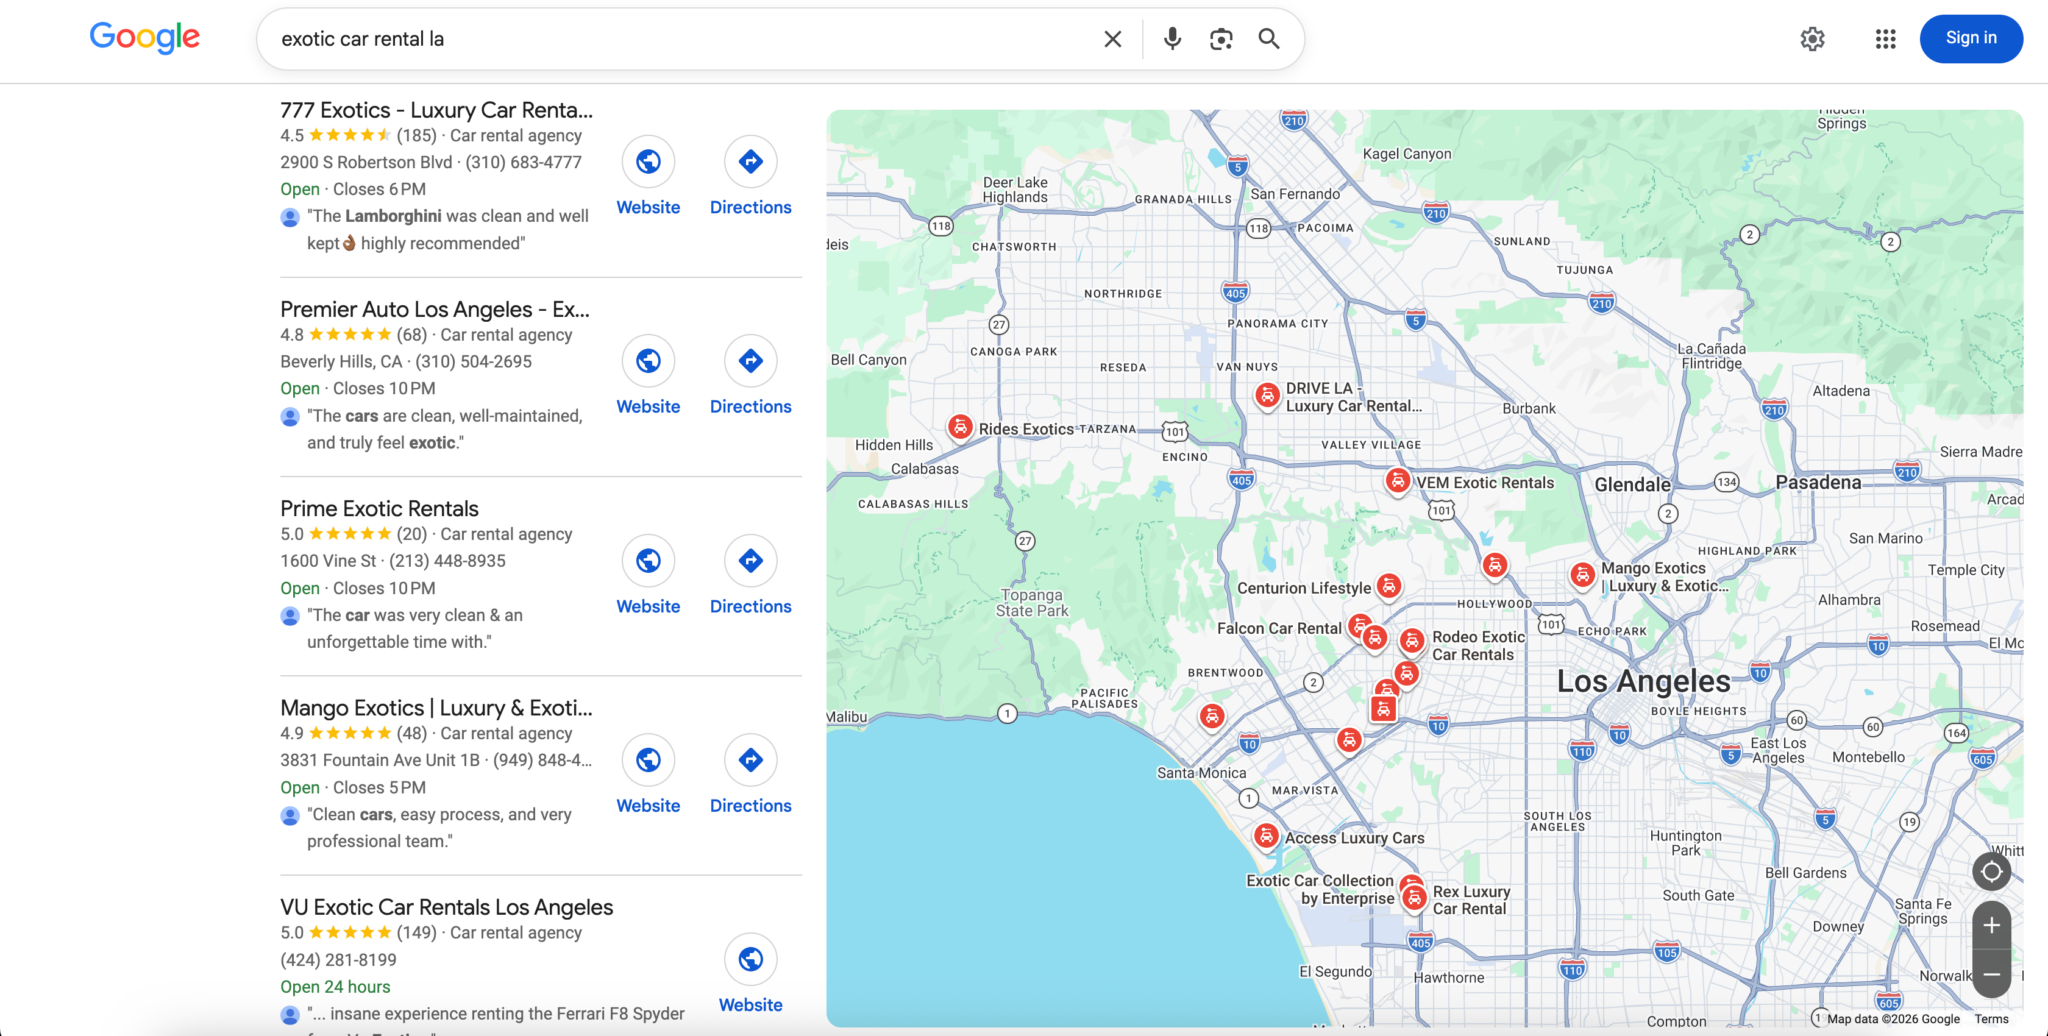Click the Mango Exotics pin on the map
This screenshot has width=2048, height=1036.
coord(1582,575)
